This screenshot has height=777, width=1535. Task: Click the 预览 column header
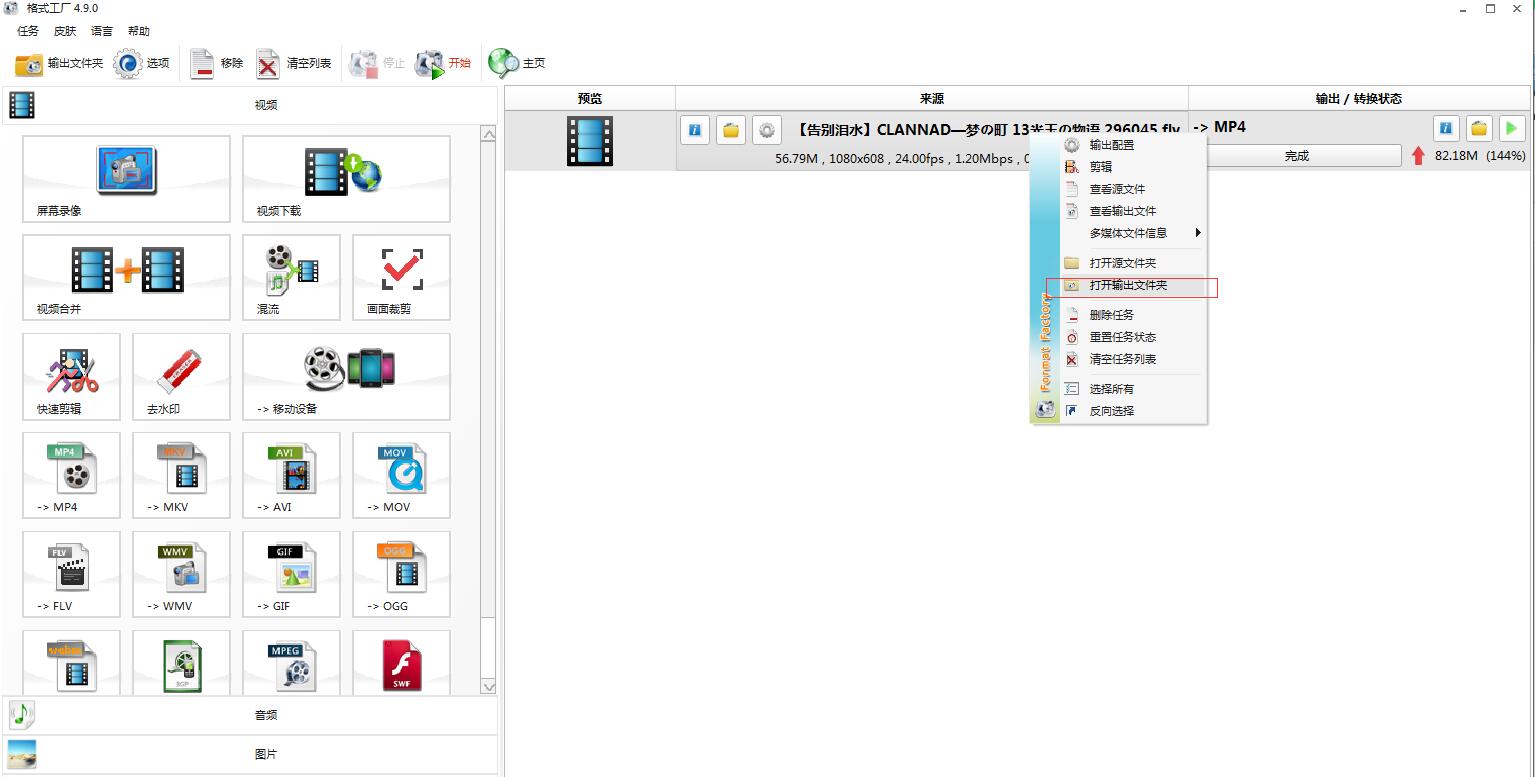coord(590,98)
